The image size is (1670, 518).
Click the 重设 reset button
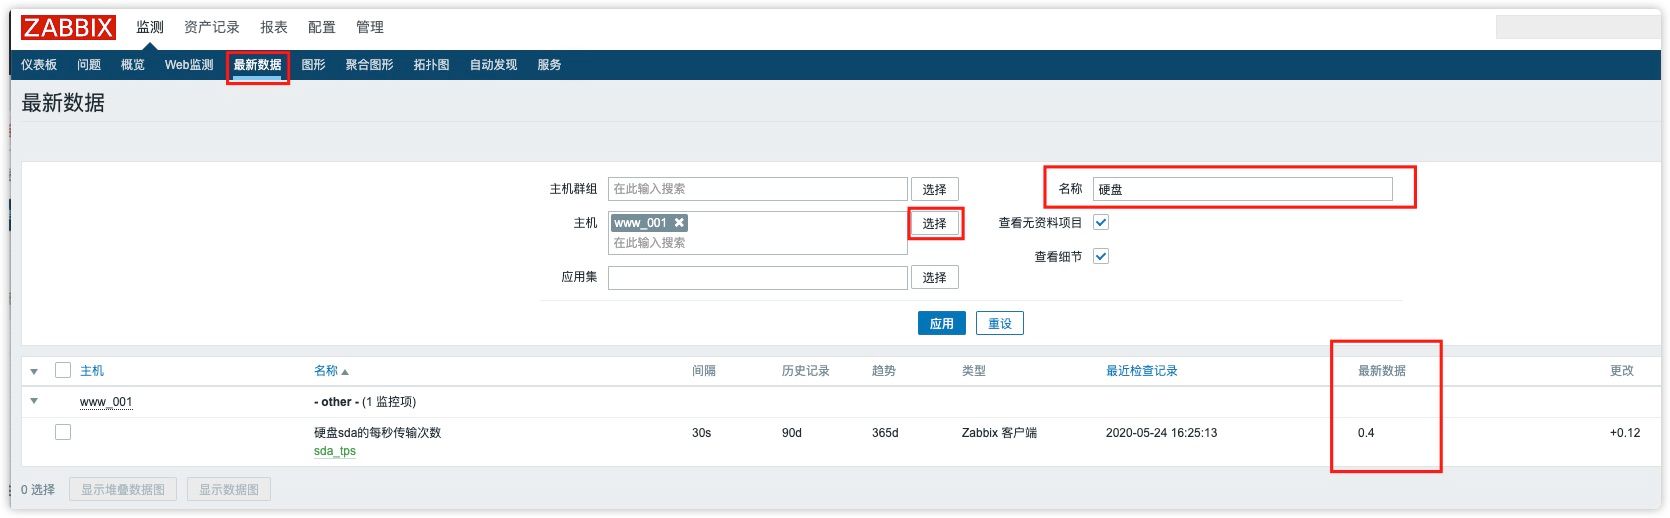click(1000, 323)
